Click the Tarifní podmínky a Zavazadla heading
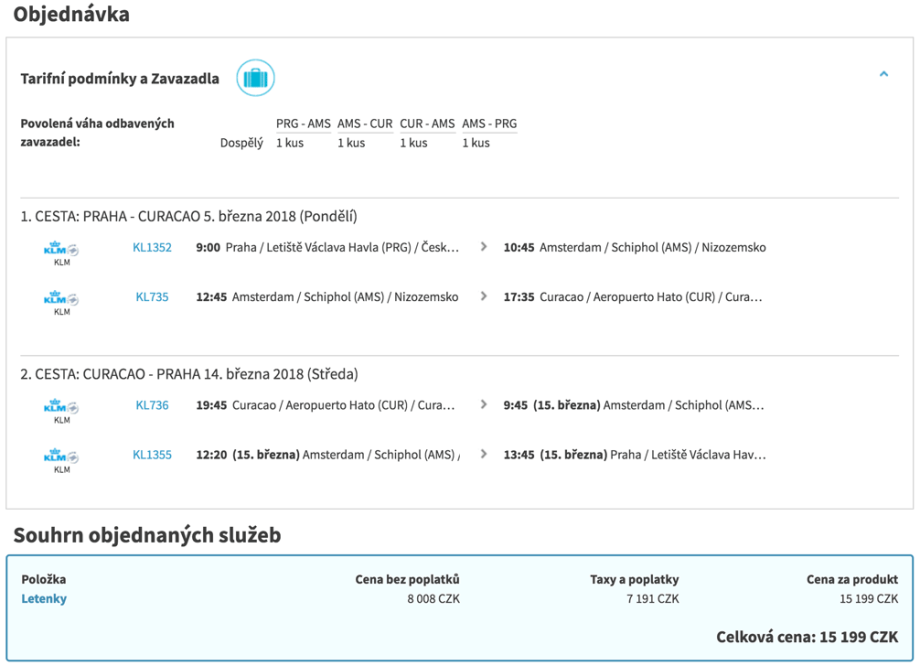The height and width of the screenshot is (666, 920). coord(120,79)
